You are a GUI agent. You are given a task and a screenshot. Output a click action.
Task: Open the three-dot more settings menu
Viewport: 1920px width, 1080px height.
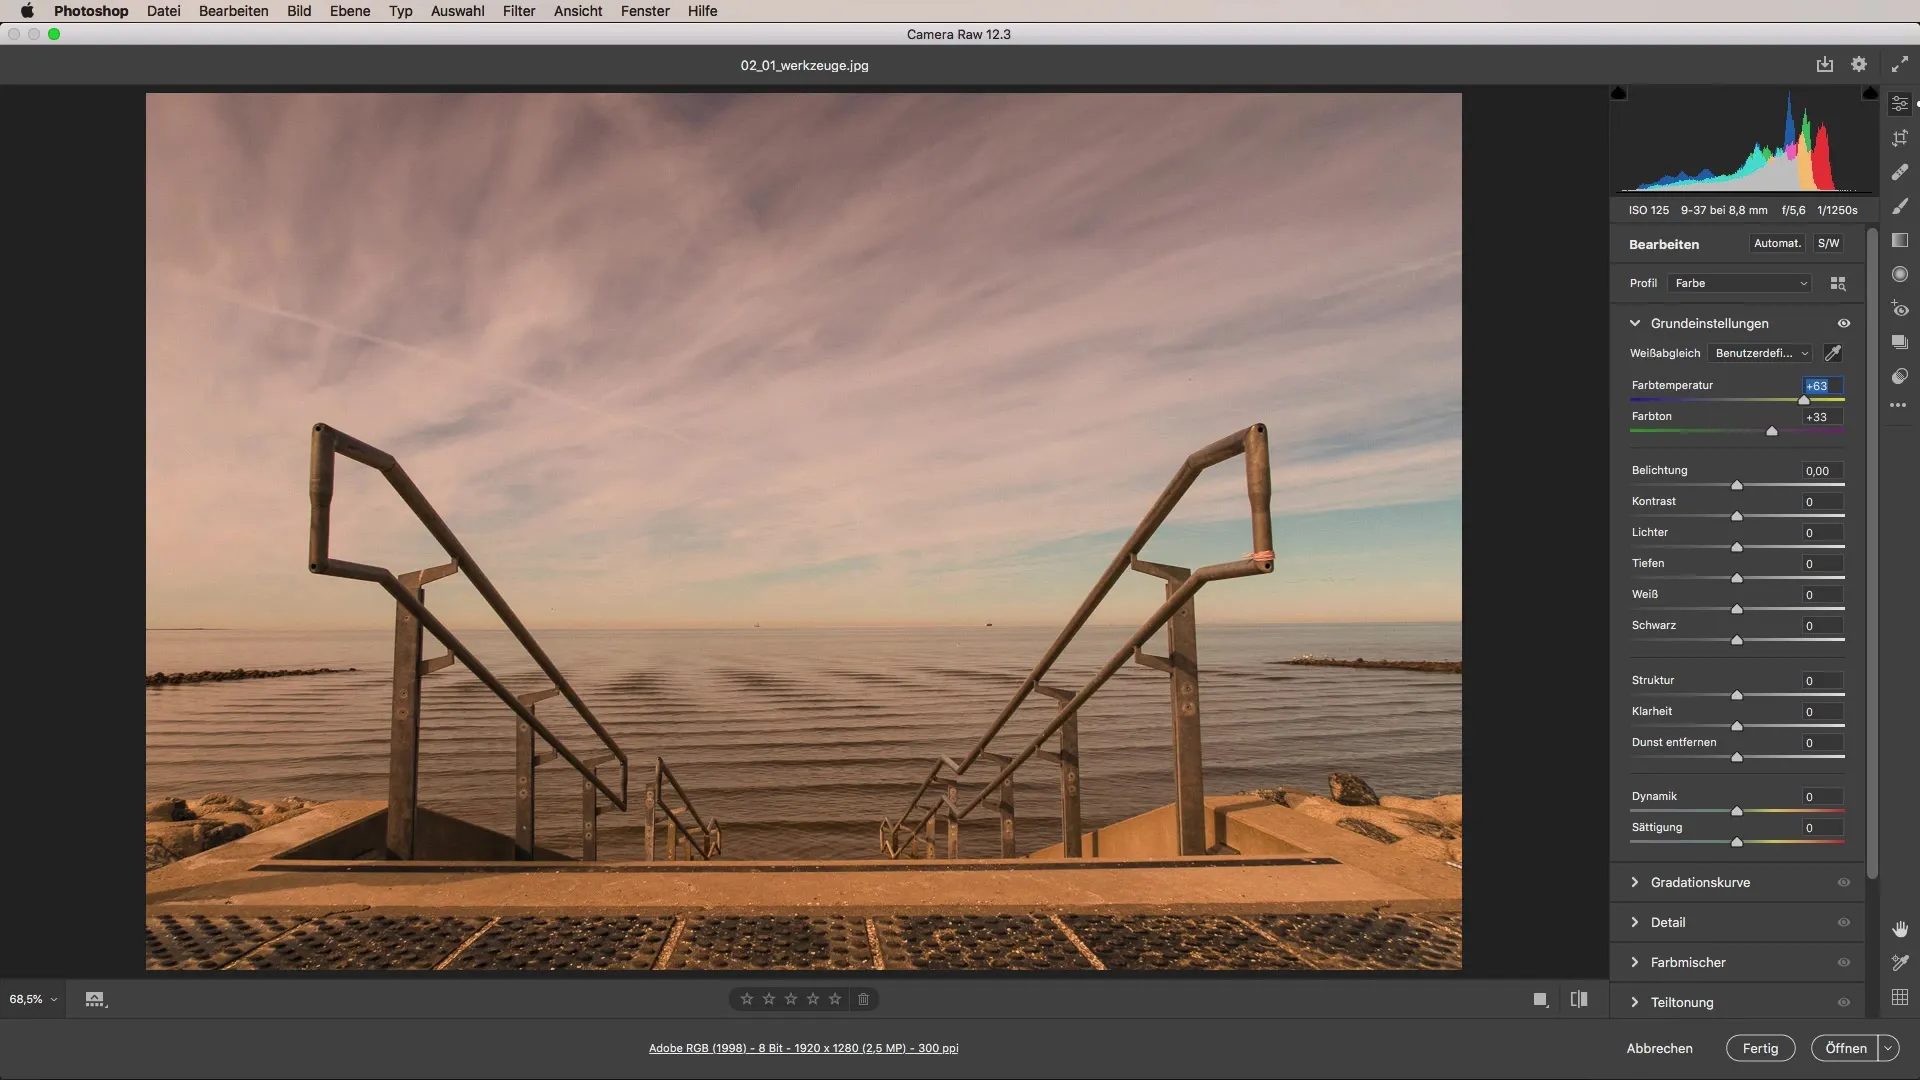1899,406
